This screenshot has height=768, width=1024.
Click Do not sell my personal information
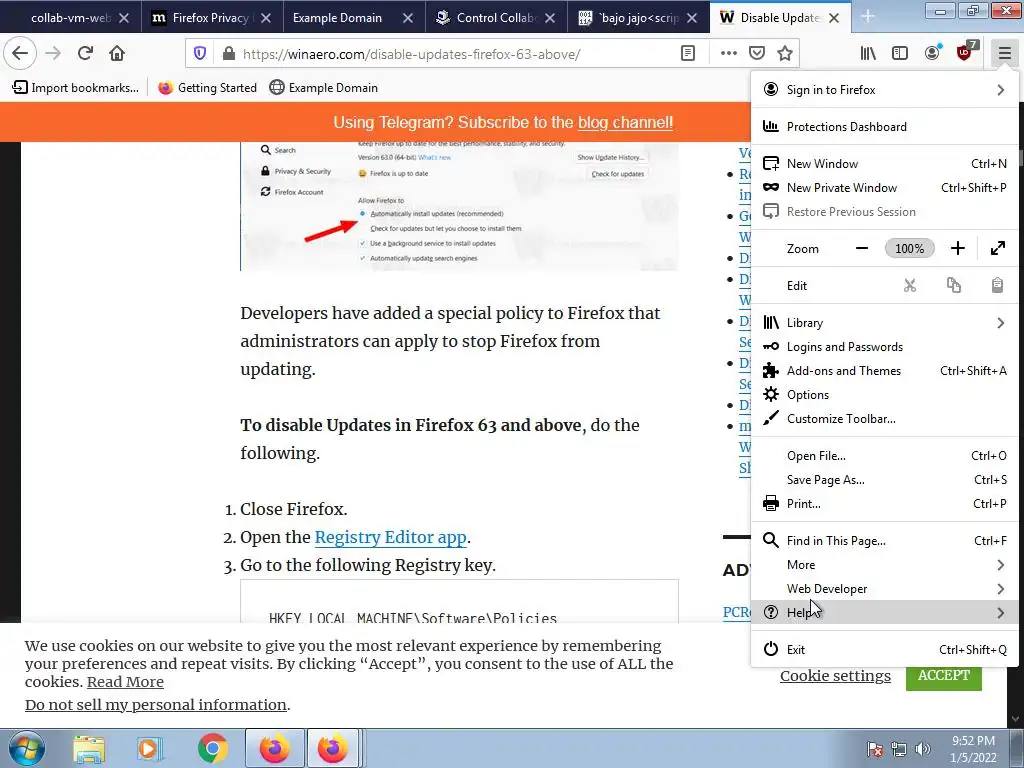[x=155, y=705]
